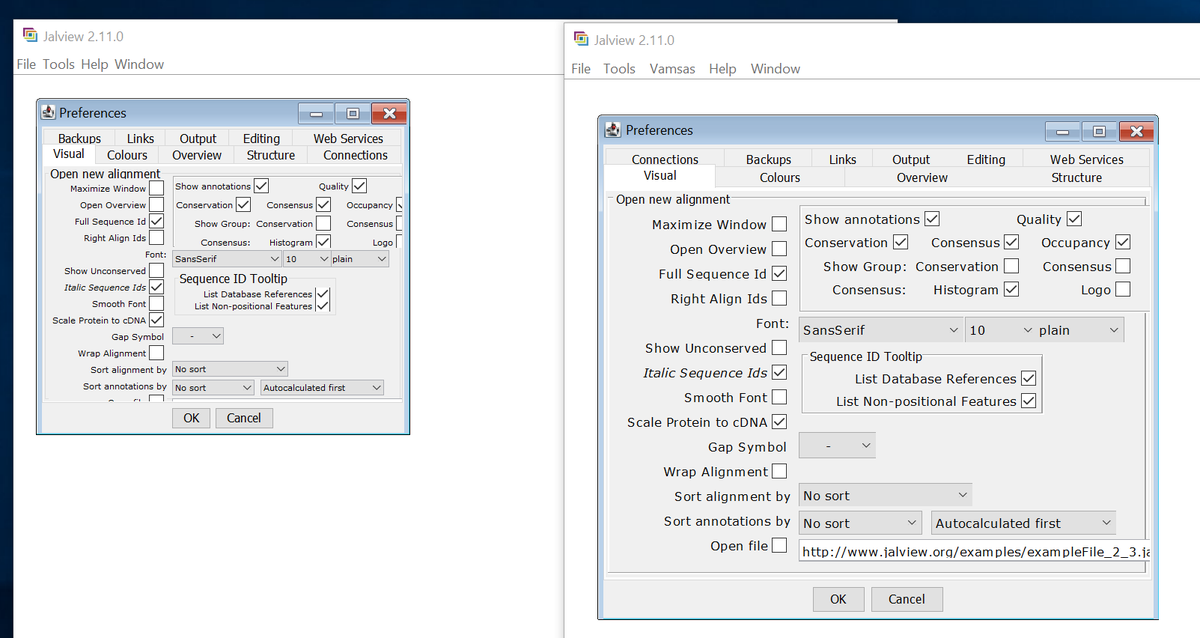The image size is (1200, 638).
Task: Select Visual tab in right Preferences
Action: point(659,176)
